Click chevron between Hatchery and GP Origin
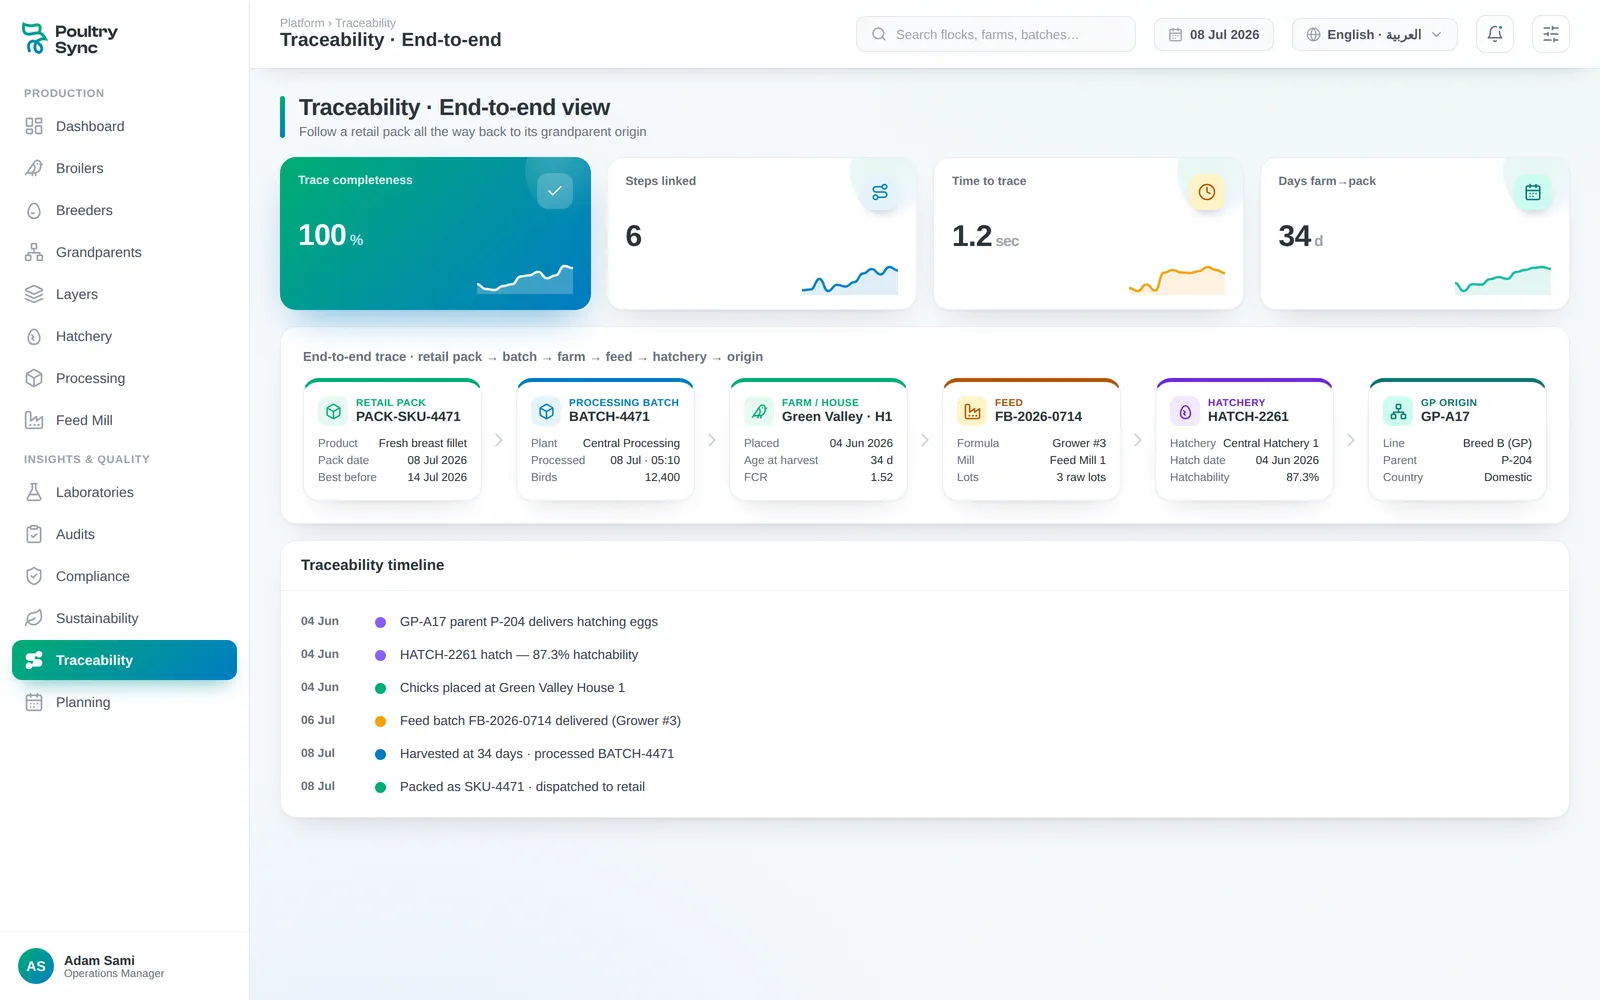Screen dimensions: 1600x1000 coord(1351,440)
